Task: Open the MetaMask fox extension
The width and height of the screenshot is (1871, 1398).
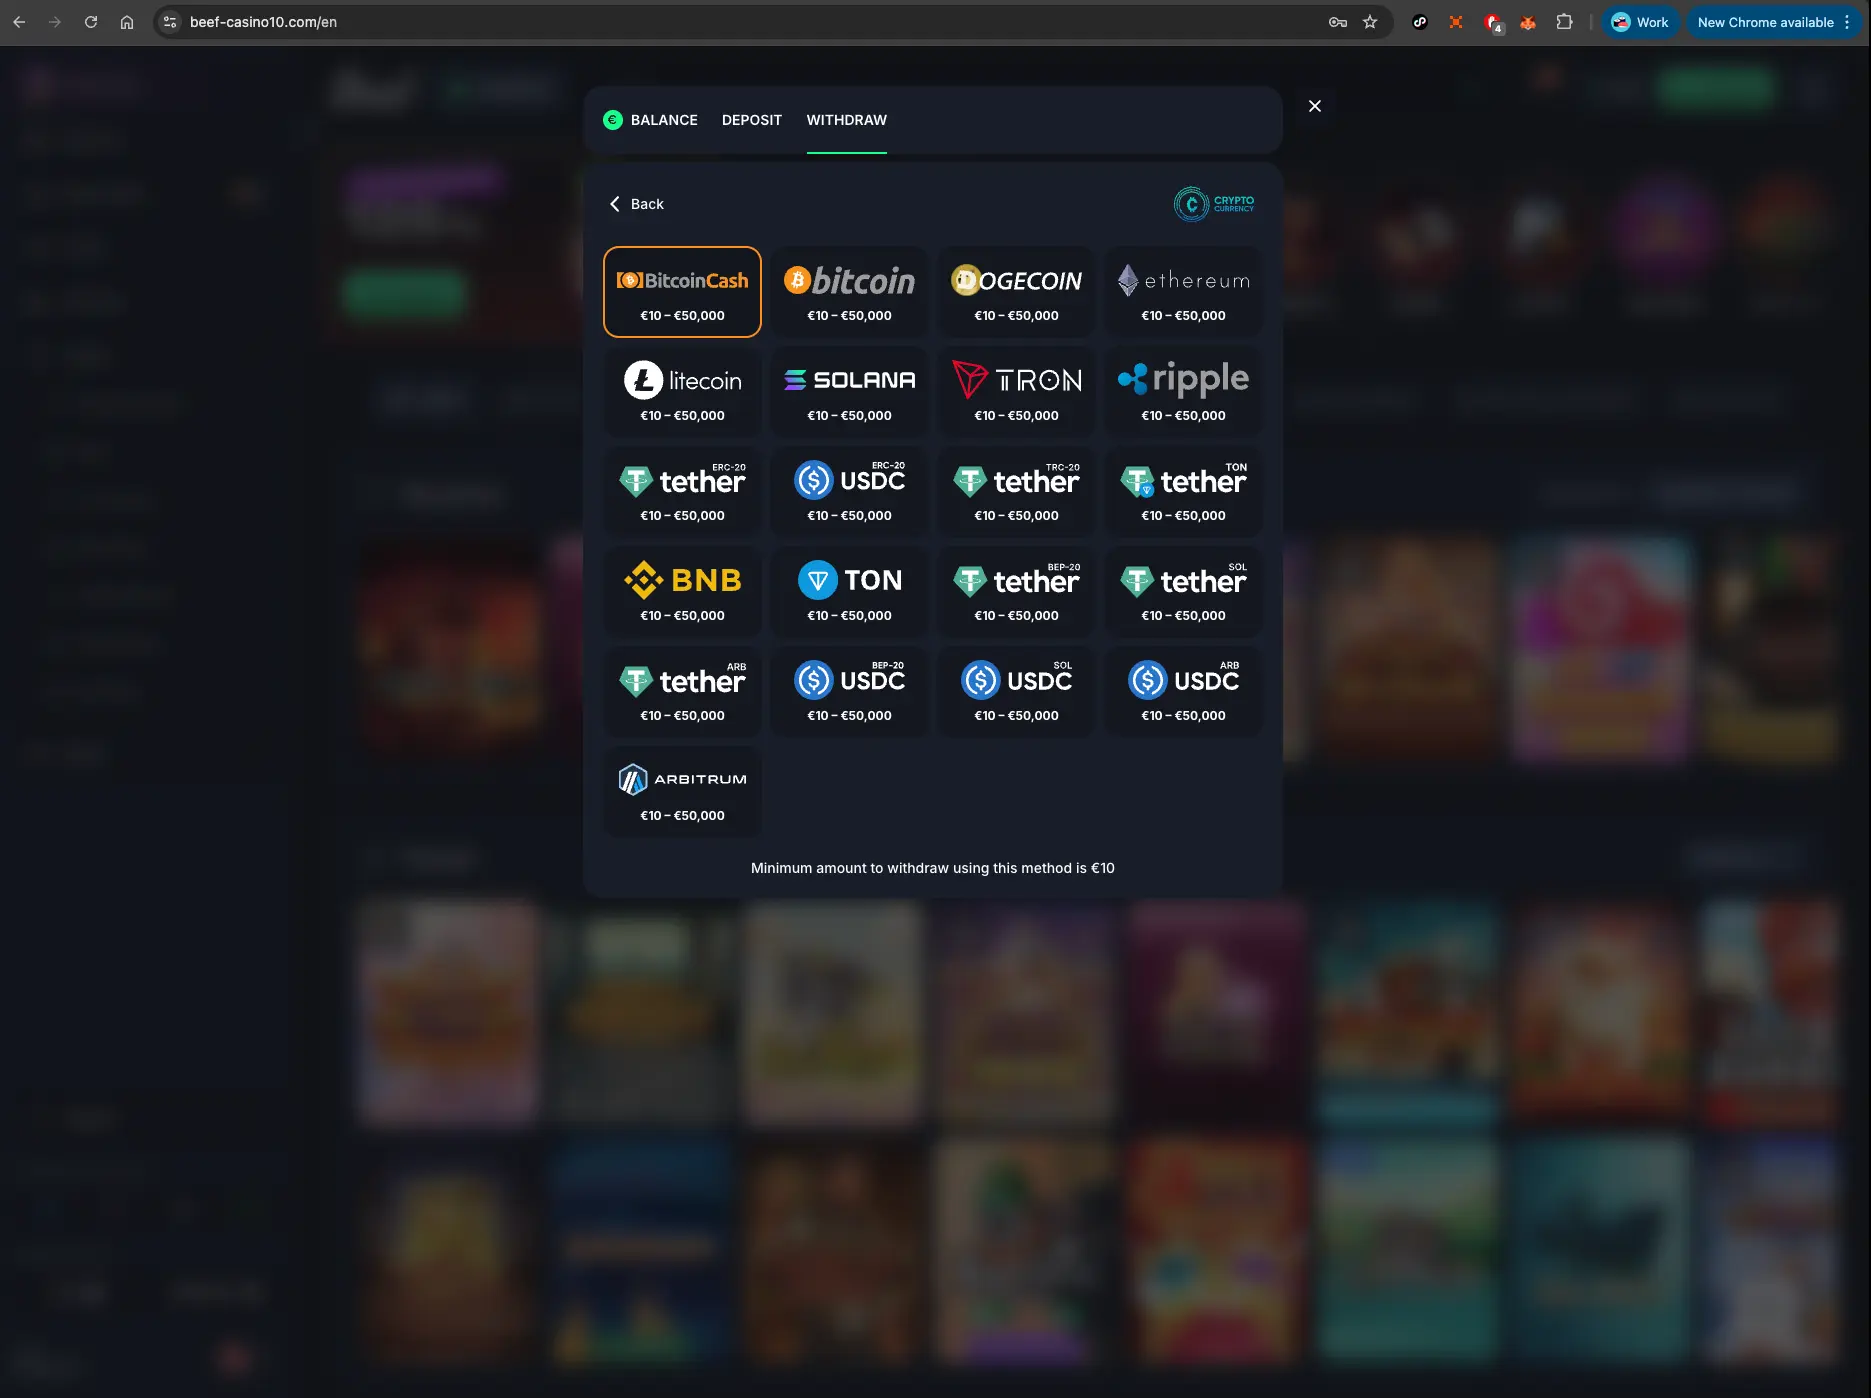Action: click(1528, 22)
